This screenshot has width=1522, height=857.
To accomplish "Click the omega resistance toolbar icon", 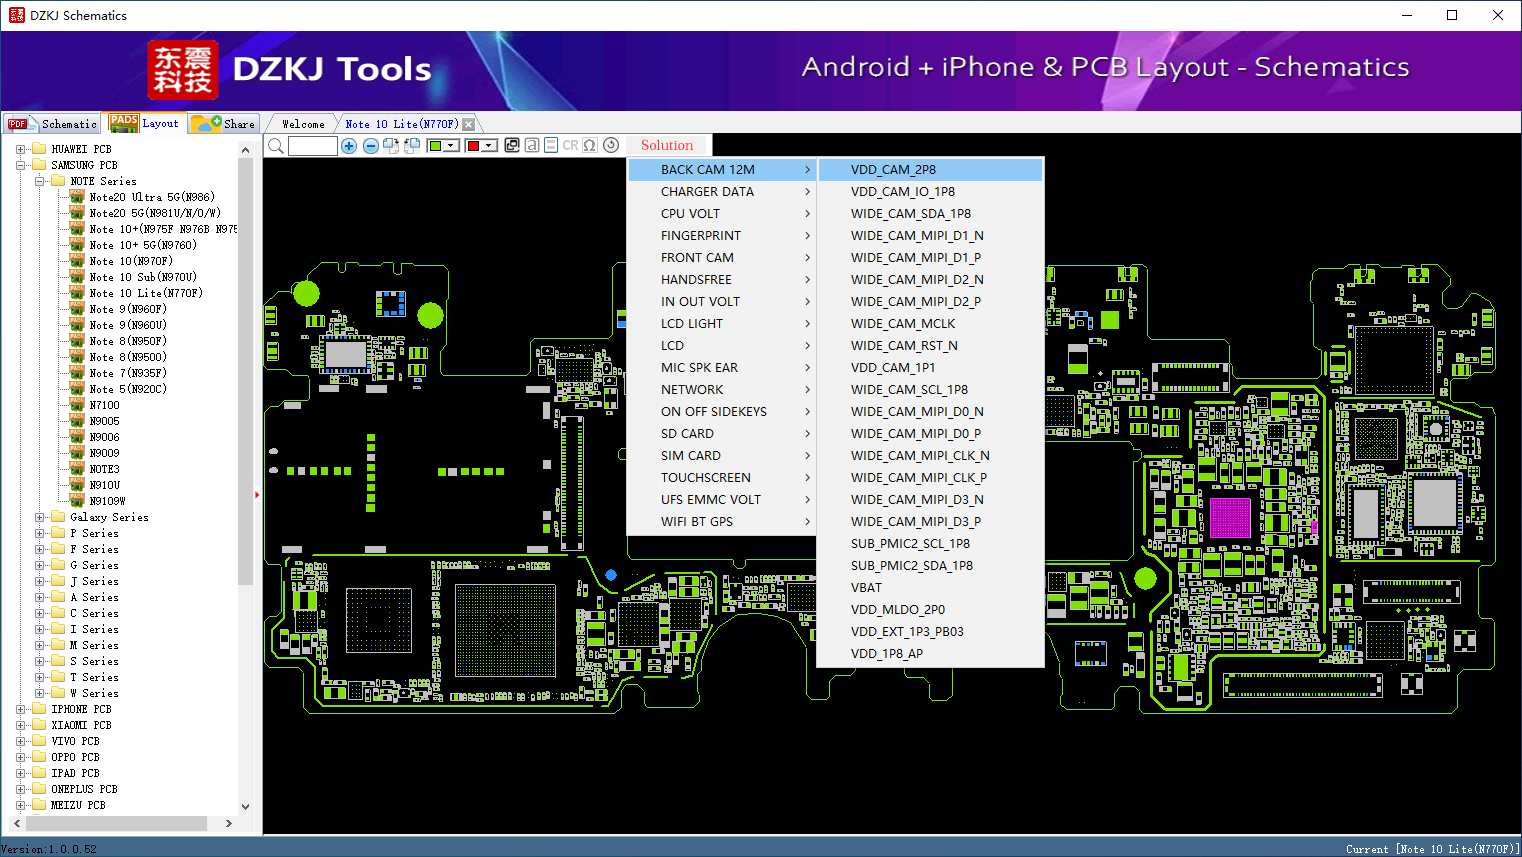I will [x=590, y=146].
